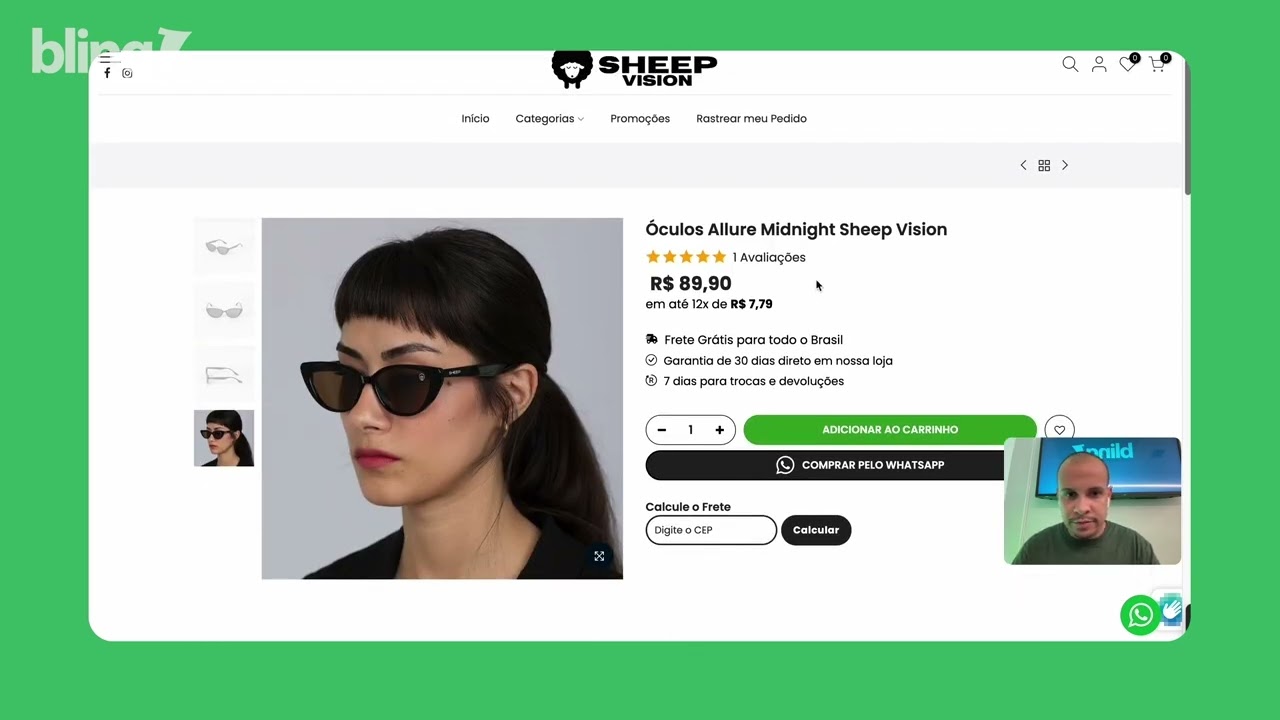
Task: Open the search magnifier icon
Action: point(1070,64)
